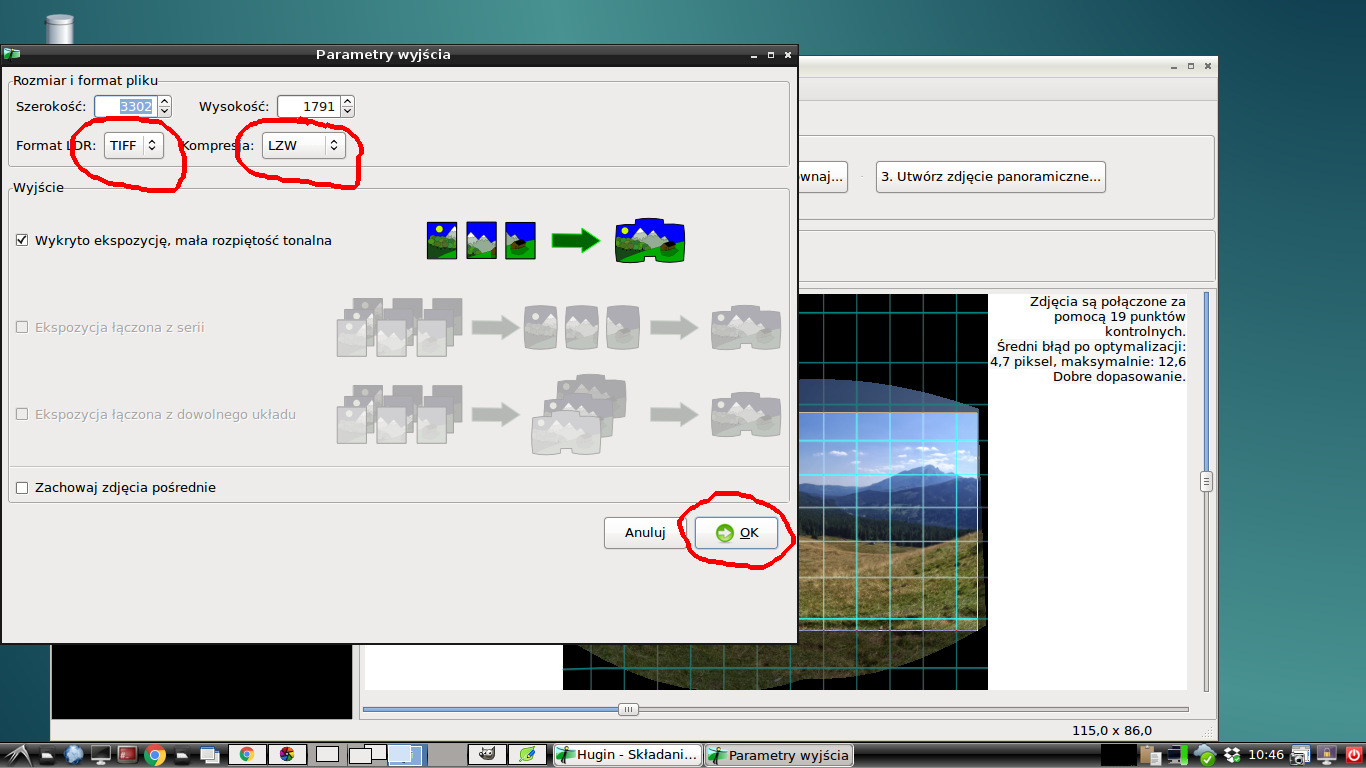Open the clipboard manager tray icon
Viewport: 1366px width, 768px height.
1149,755
